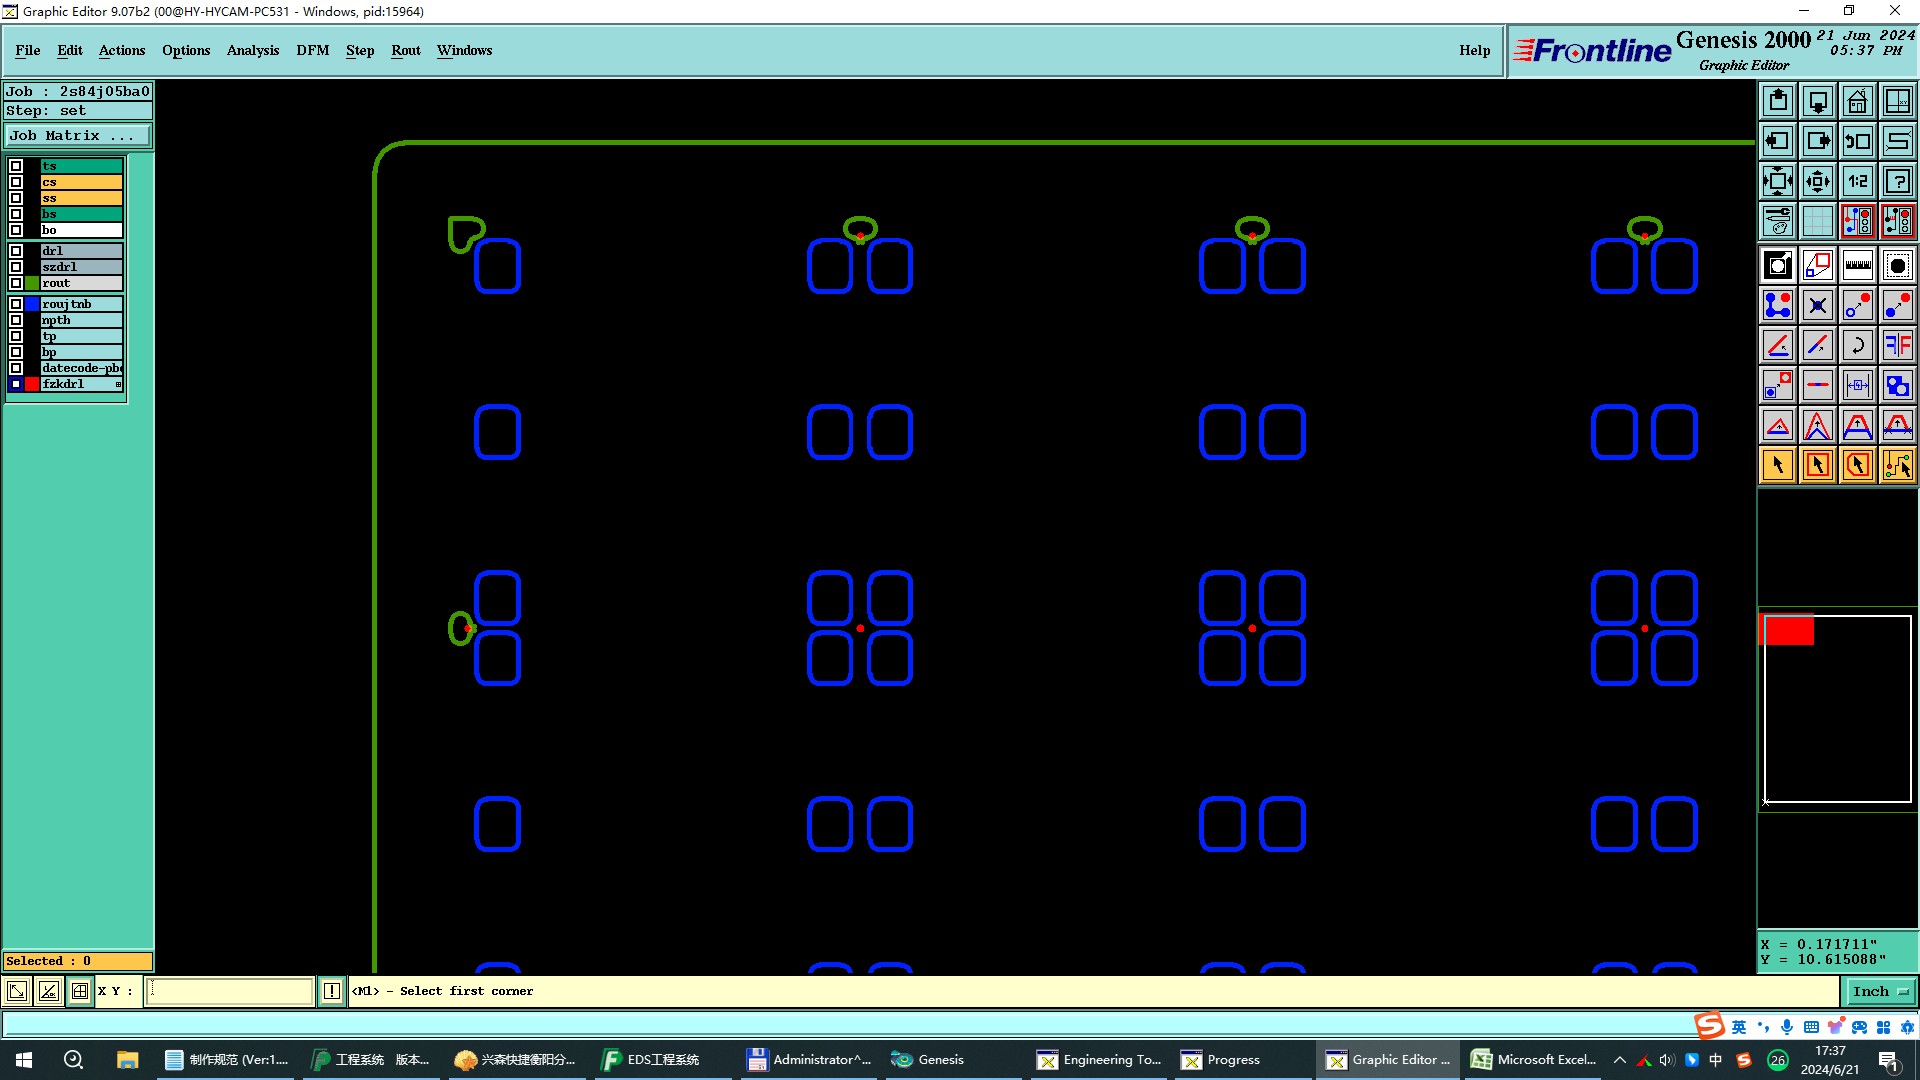The image size is (1920, 1080).
Task: Toggle the checkbox for the drl layer
Action: pos(16,251)
